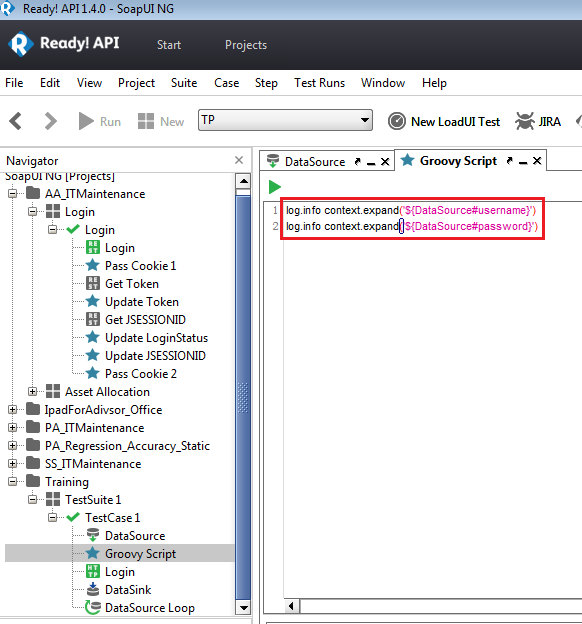The image size is (582, 624).
Task: Switch to the Projects view
Action: pyautogui.click(x=246, y=45)
